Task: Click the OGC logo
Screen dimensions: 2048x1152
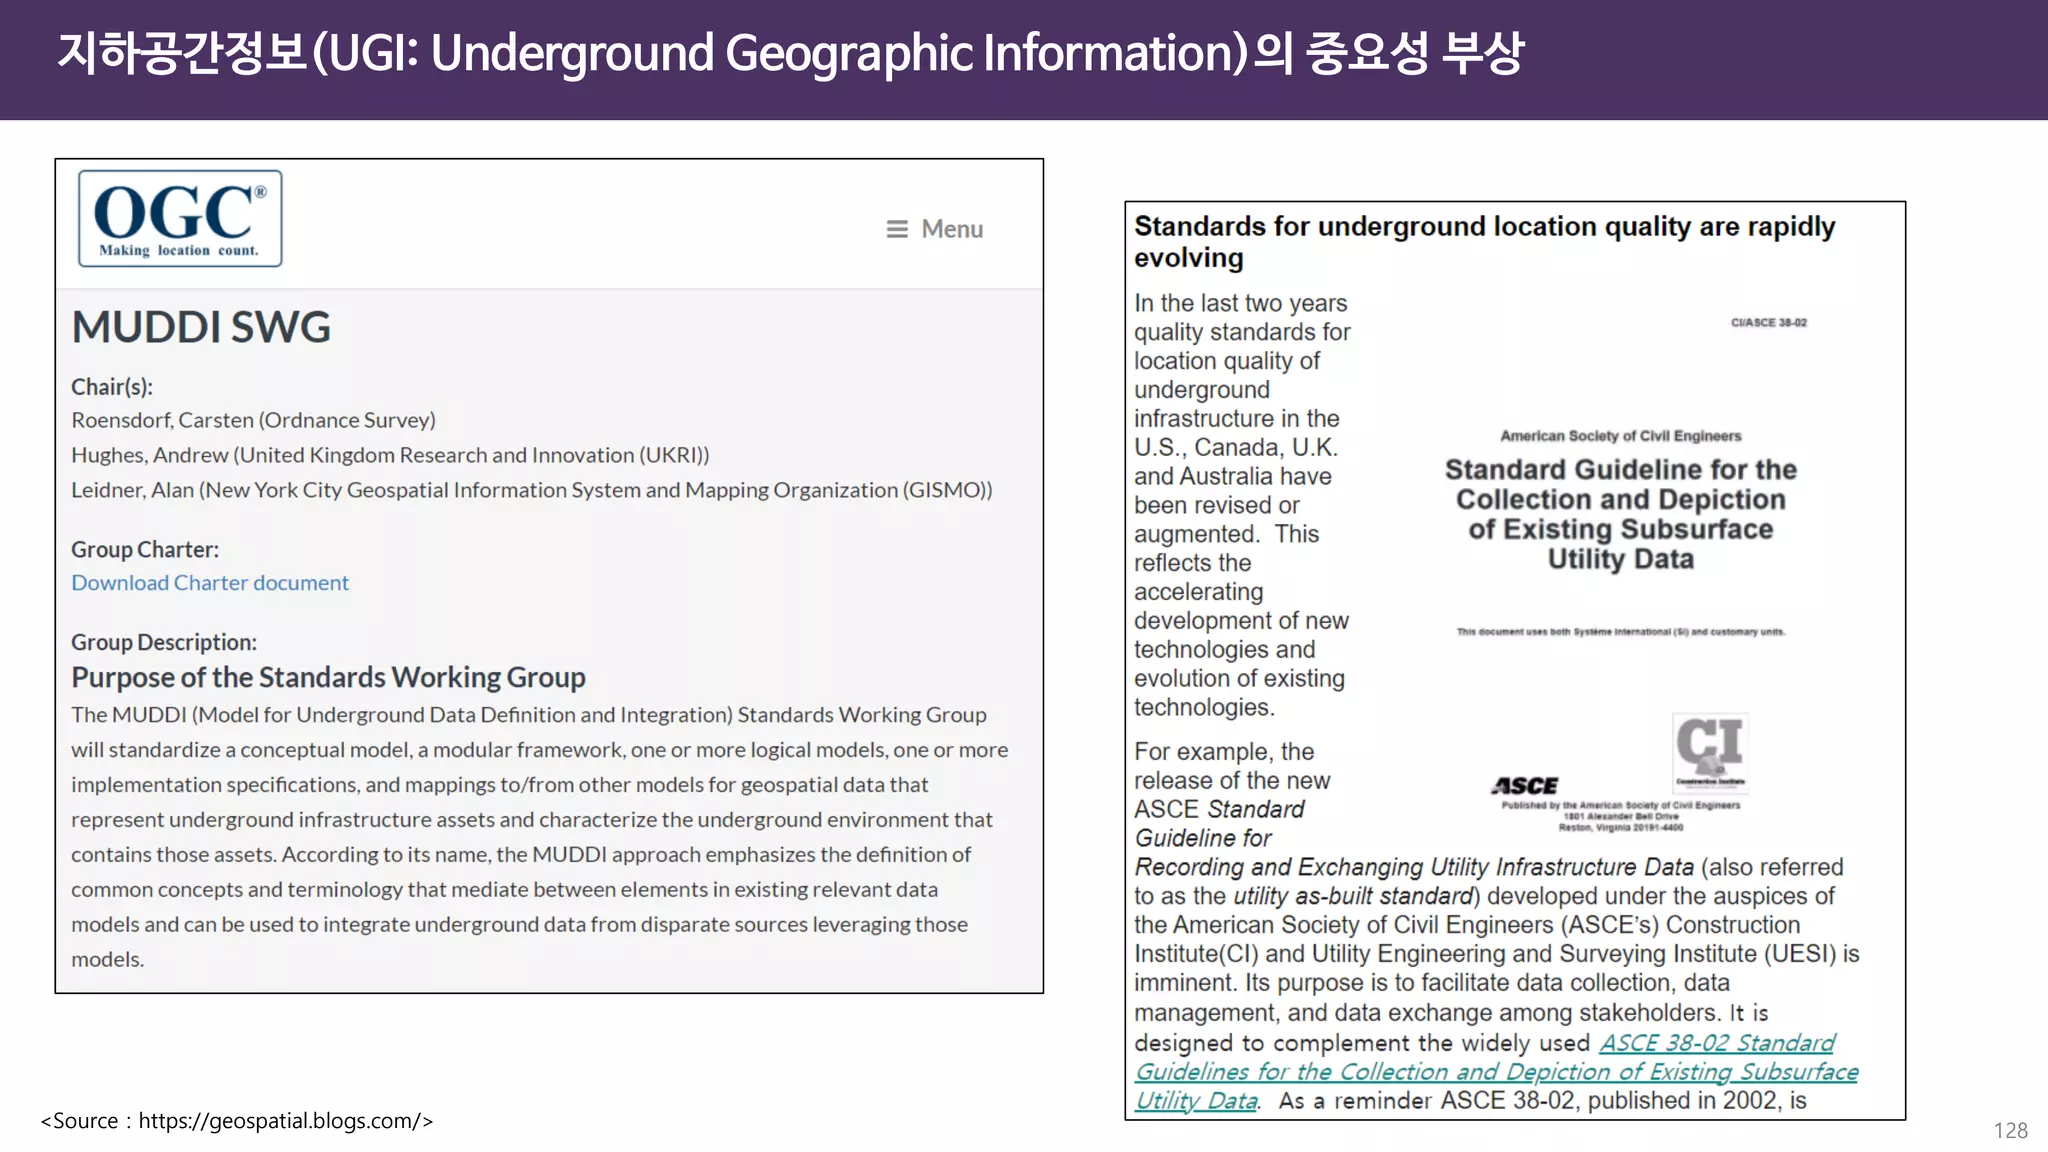Action: (180, 218)
